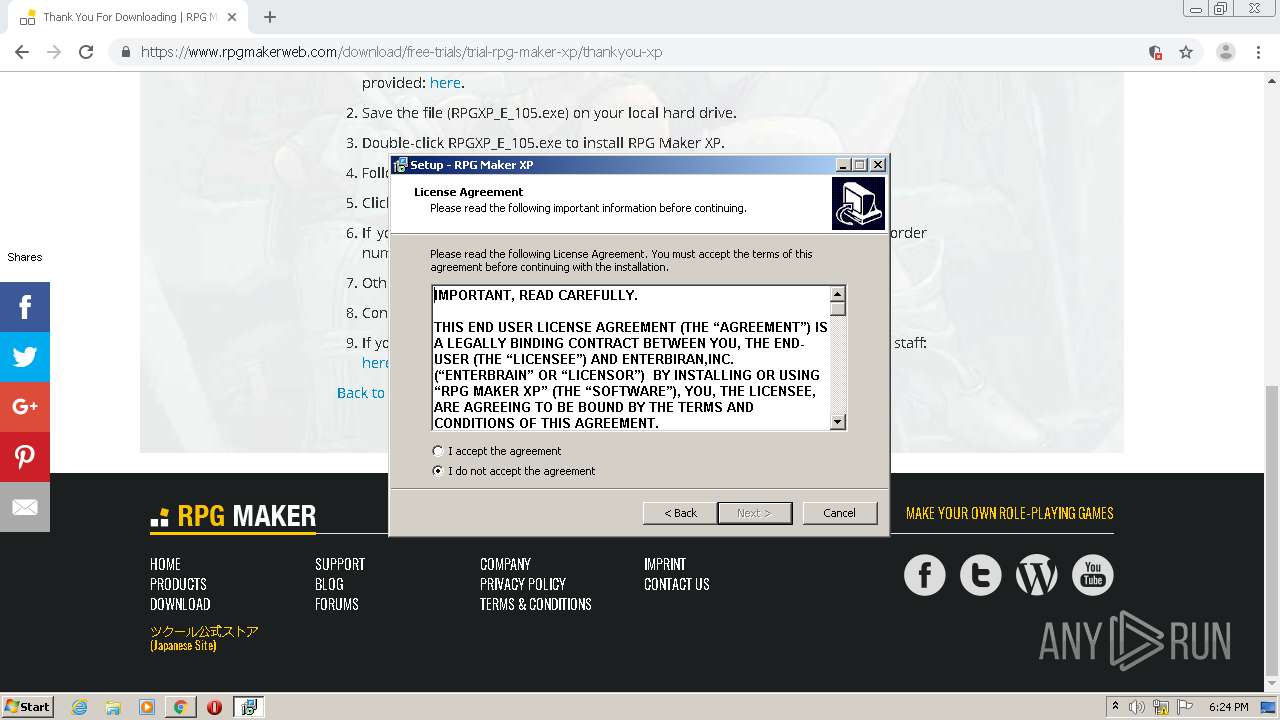The height and width of the screenshot is (720, 1280).
Task: Open Internet Explorer from taskbar
Action: (79, 707)
